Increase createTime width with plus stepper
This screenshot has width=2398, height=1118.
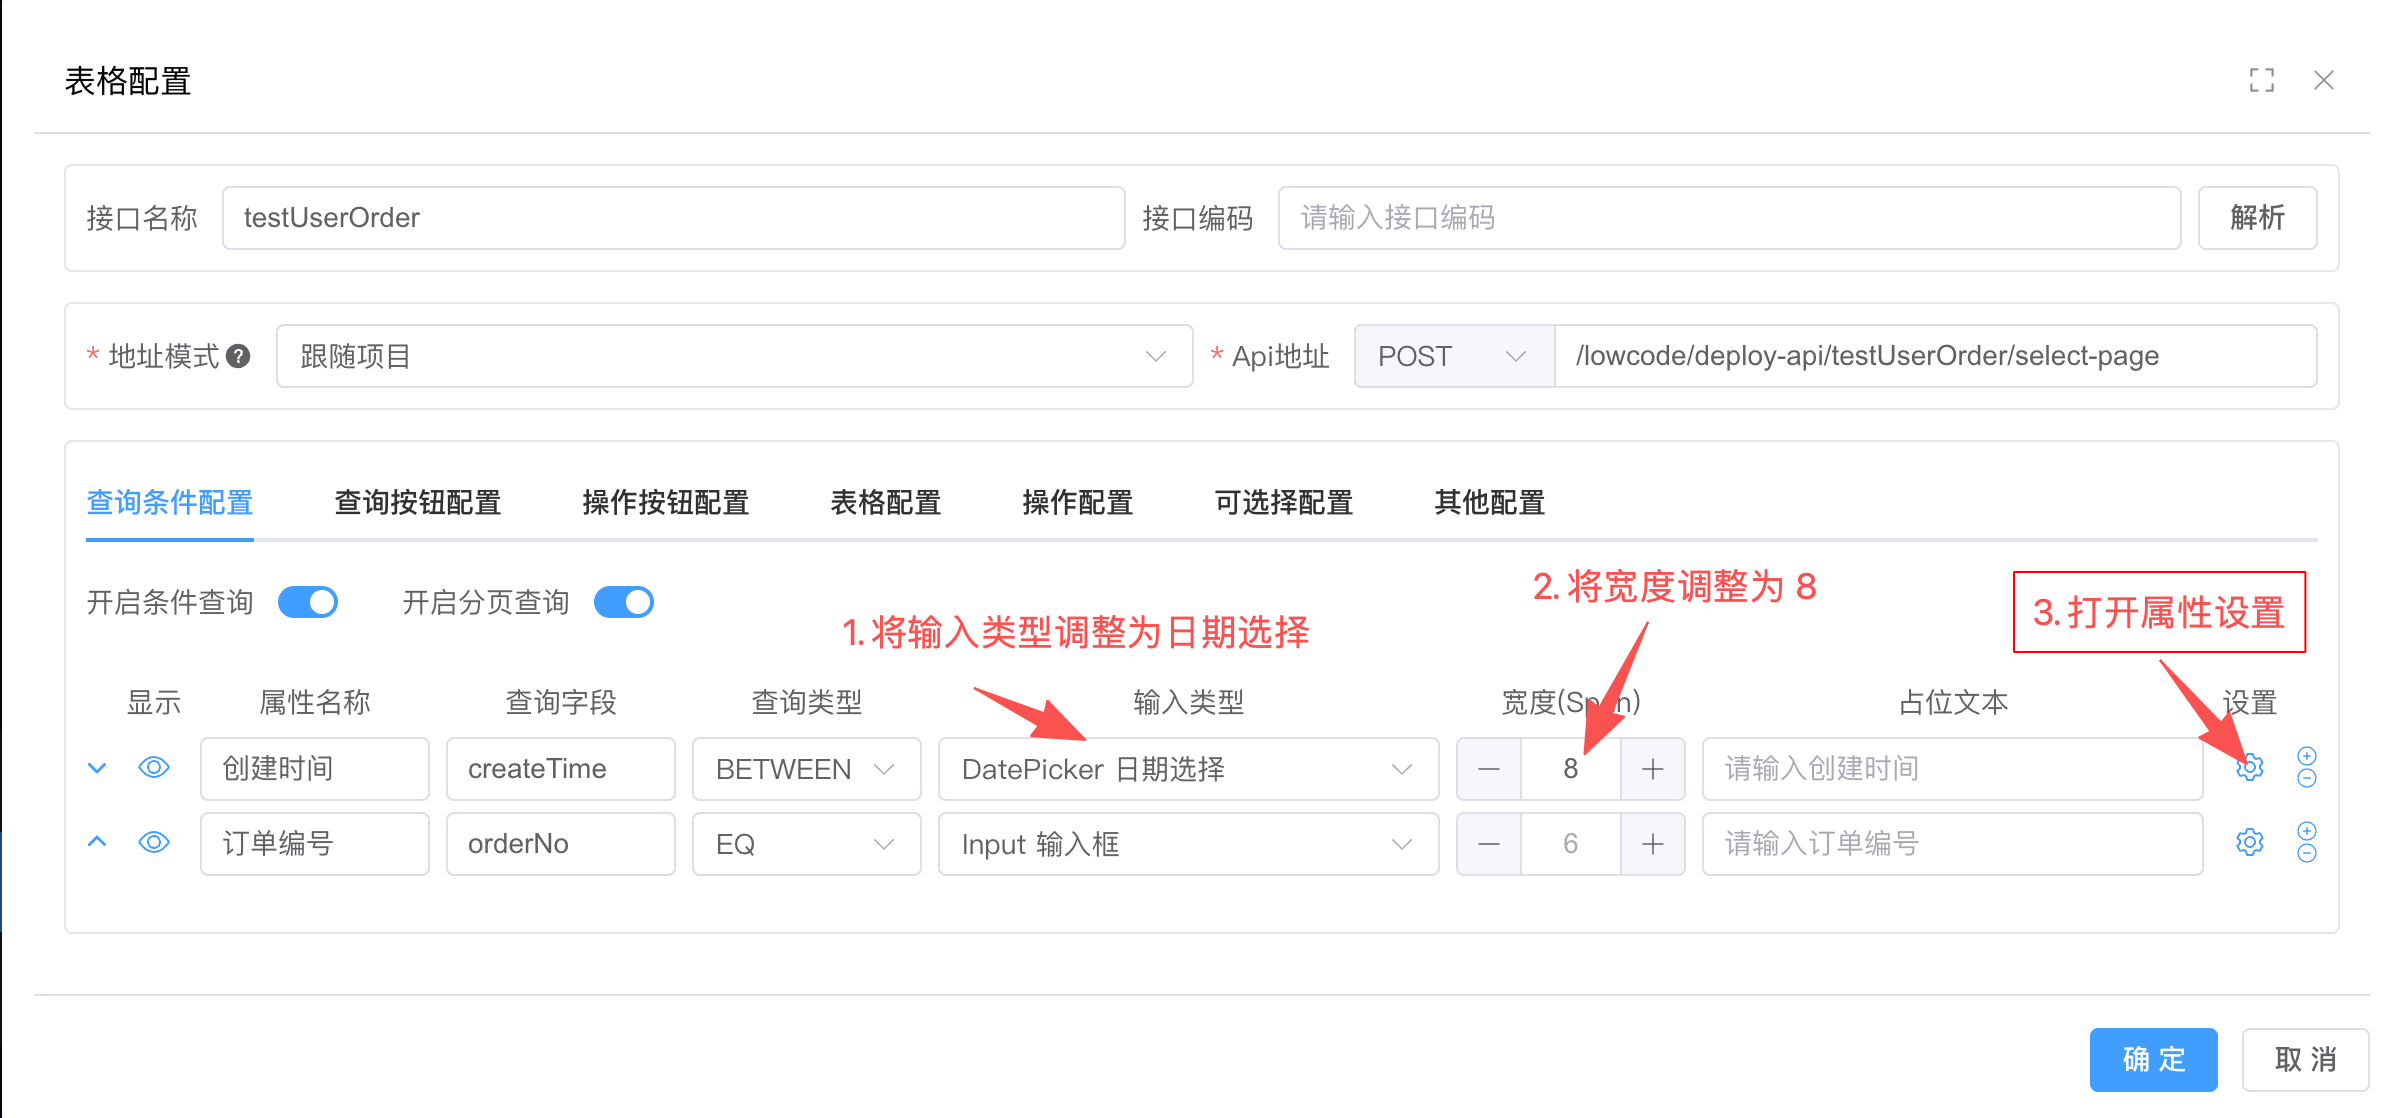tap(1652, 769)
